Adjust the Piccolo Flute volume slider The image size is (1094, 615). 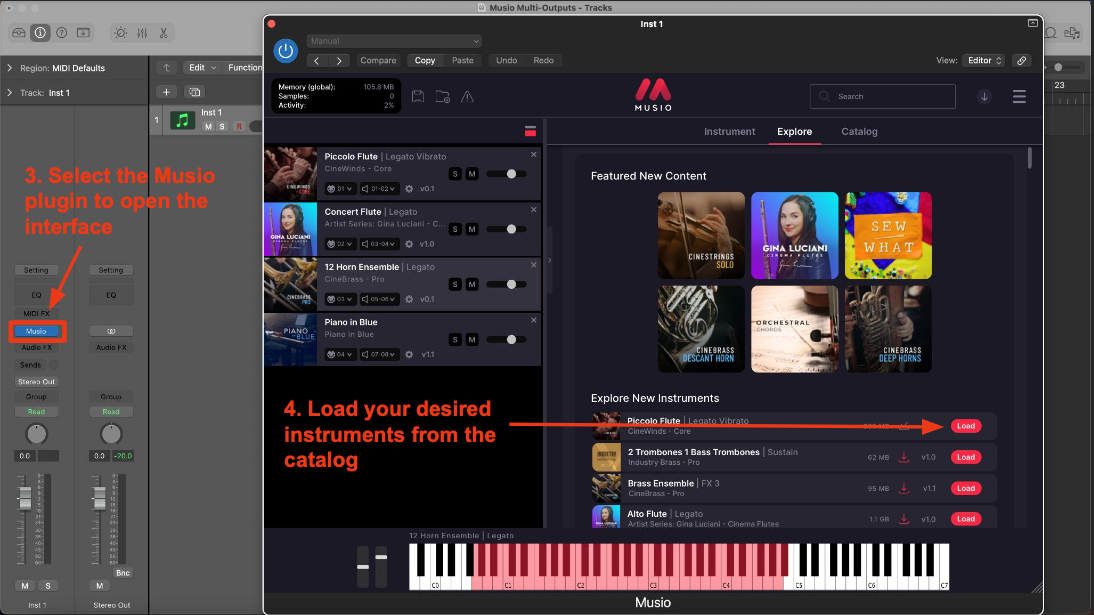point(507,174)
